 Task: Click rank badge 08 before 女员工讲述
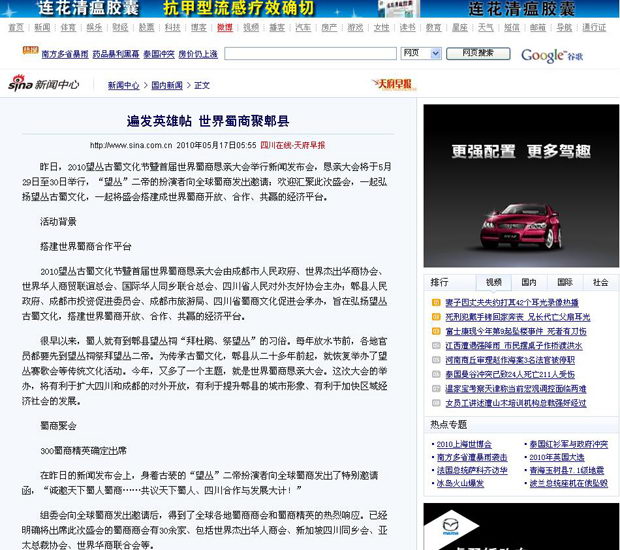(x=436, y=403)
